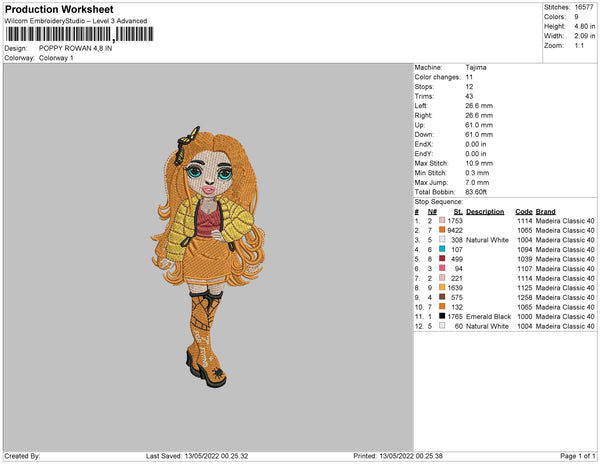This screenshot has height=464, width=600.
Task: Click the Stops value 12
Action: point(469,86)
